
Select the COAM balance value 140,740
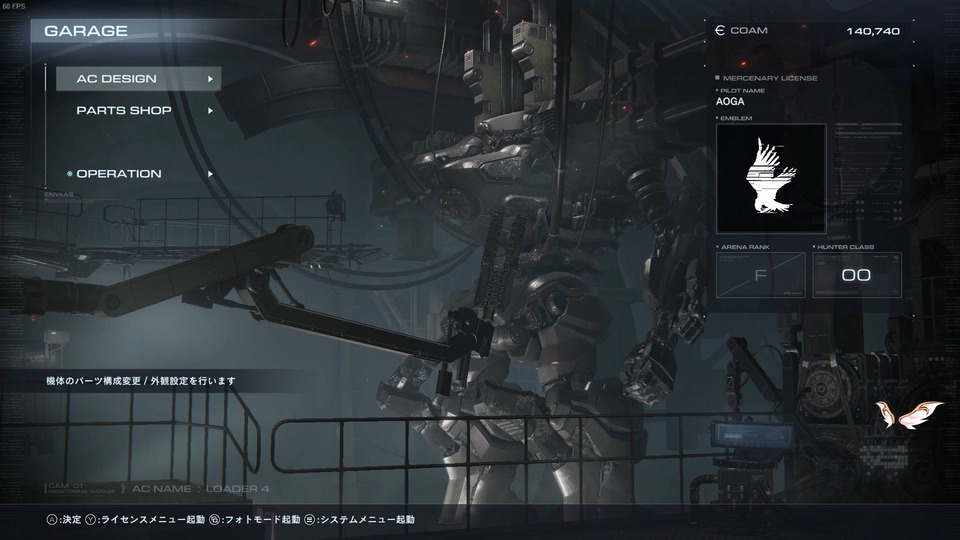873,31
